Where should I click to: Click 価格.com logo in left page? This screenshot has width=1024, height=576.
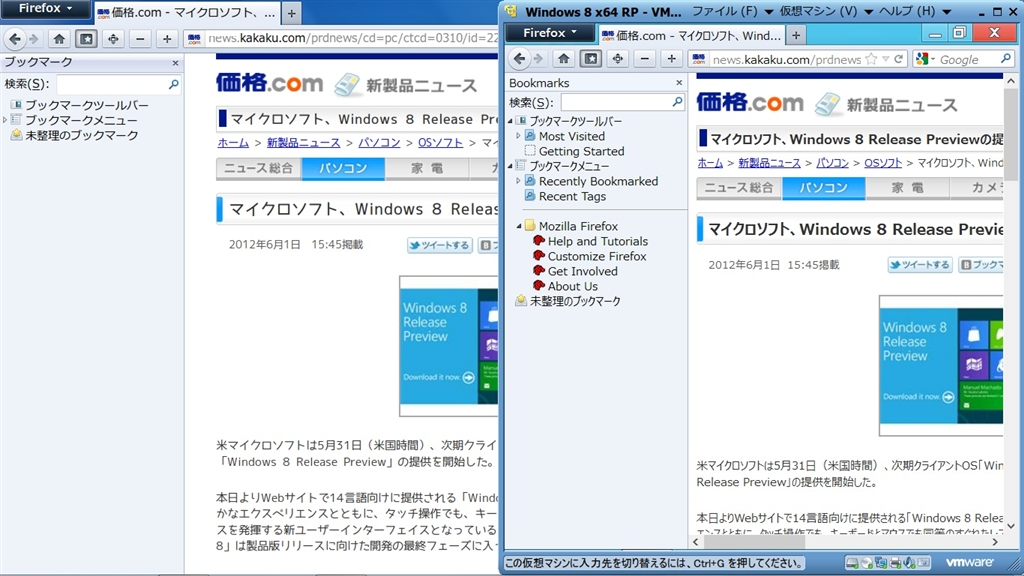(270, 84)
